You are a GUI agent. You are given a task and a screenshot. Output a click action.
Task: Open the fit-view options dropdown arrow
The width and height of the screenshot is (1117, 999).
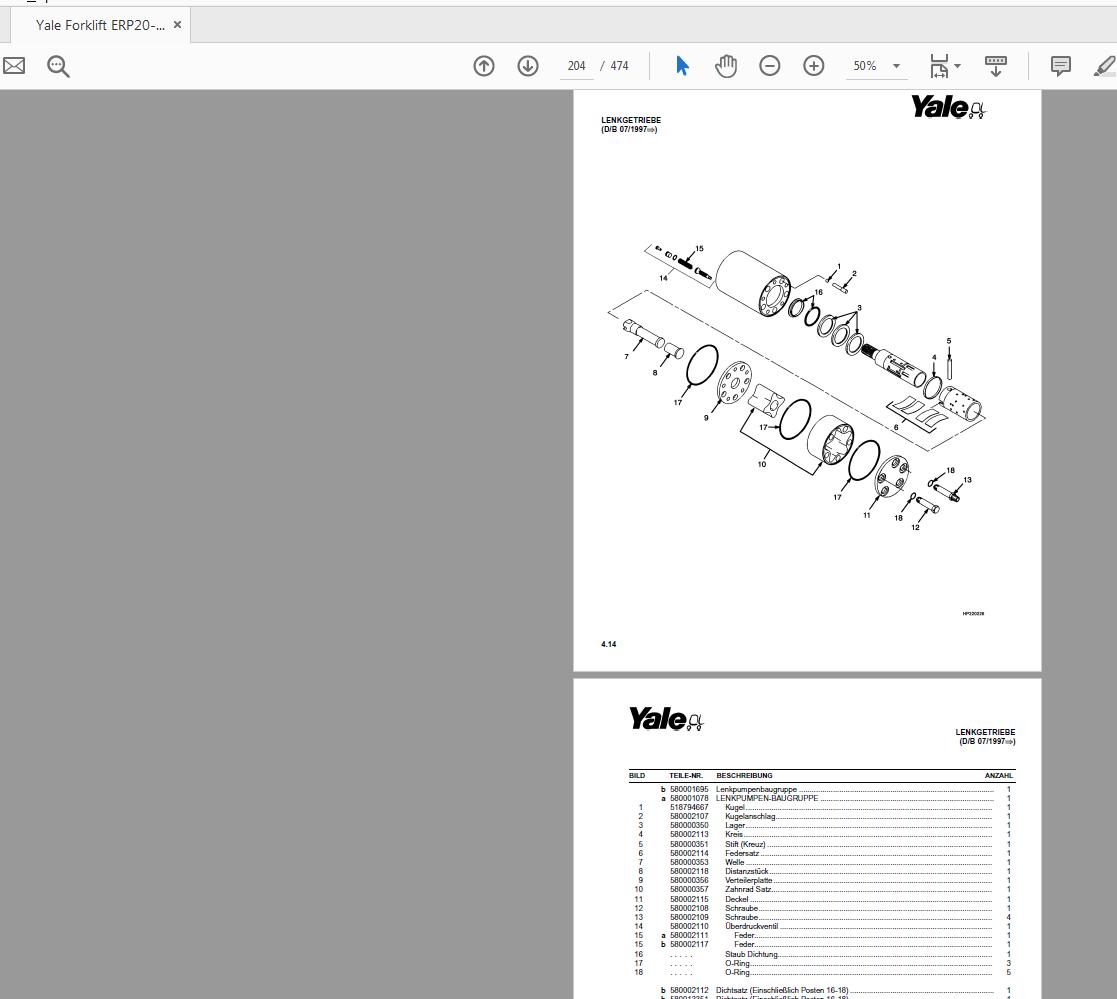(x=956, y=66)
